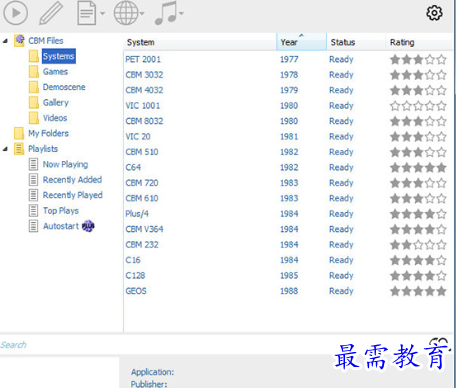Select the CBM 510 entry
Viewport: 456px width, 388px height.
pos(142,152)
